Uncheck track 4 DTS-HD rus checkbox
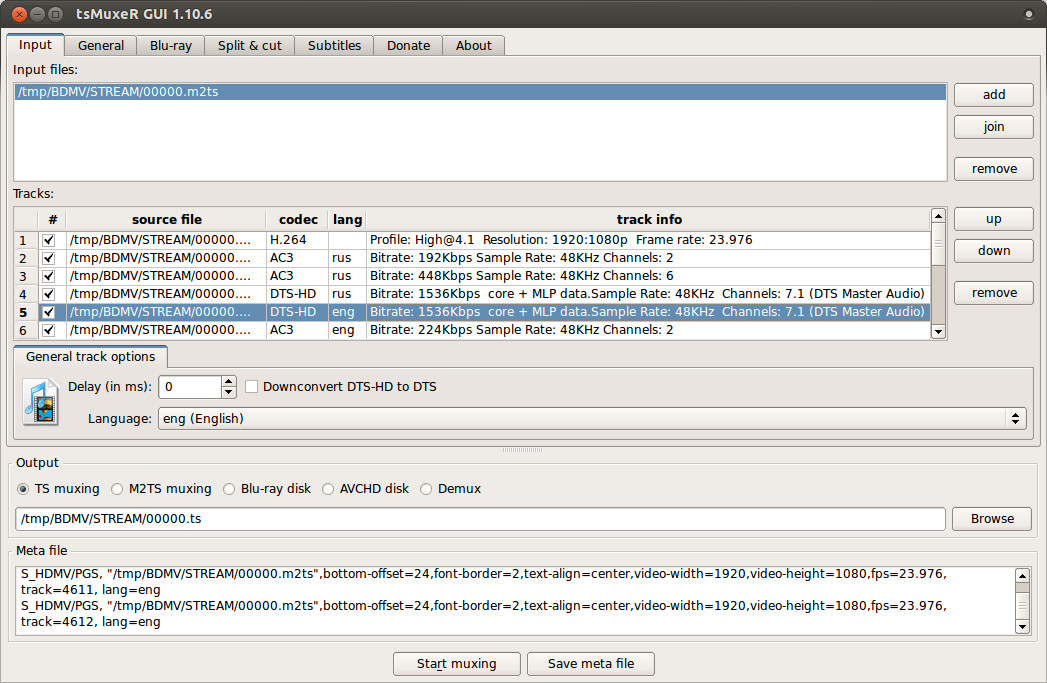This screenshot has height=683, width=1047. click(48, 294)
